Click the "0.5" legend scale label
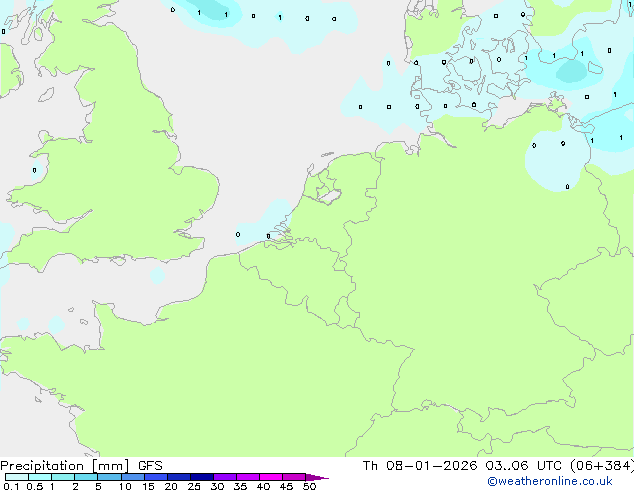This screenshot has height=490, width=634. tap(35, 486)
